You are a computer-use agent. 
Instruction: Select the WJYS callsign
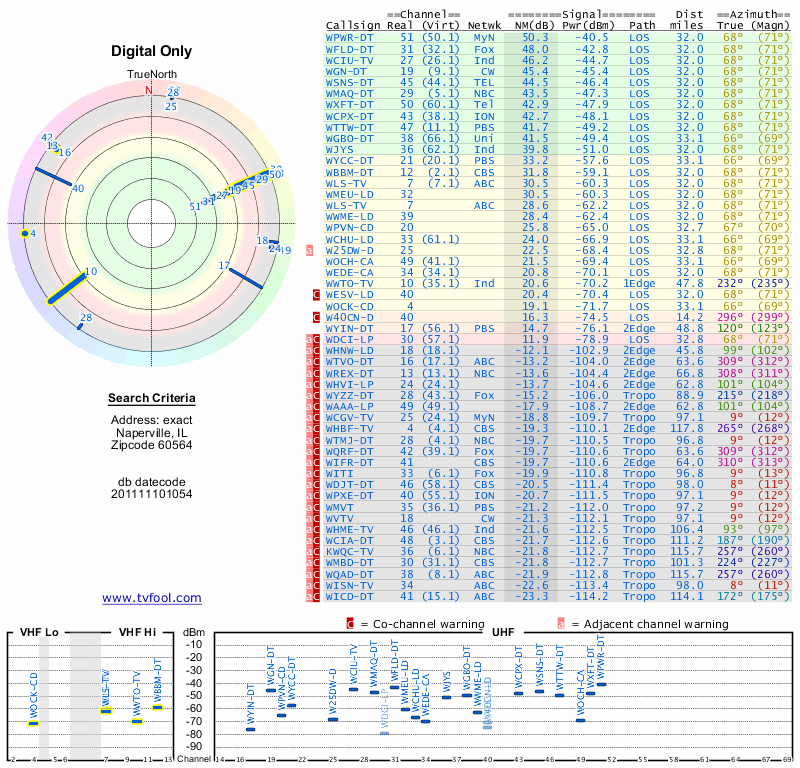(339, 150)
